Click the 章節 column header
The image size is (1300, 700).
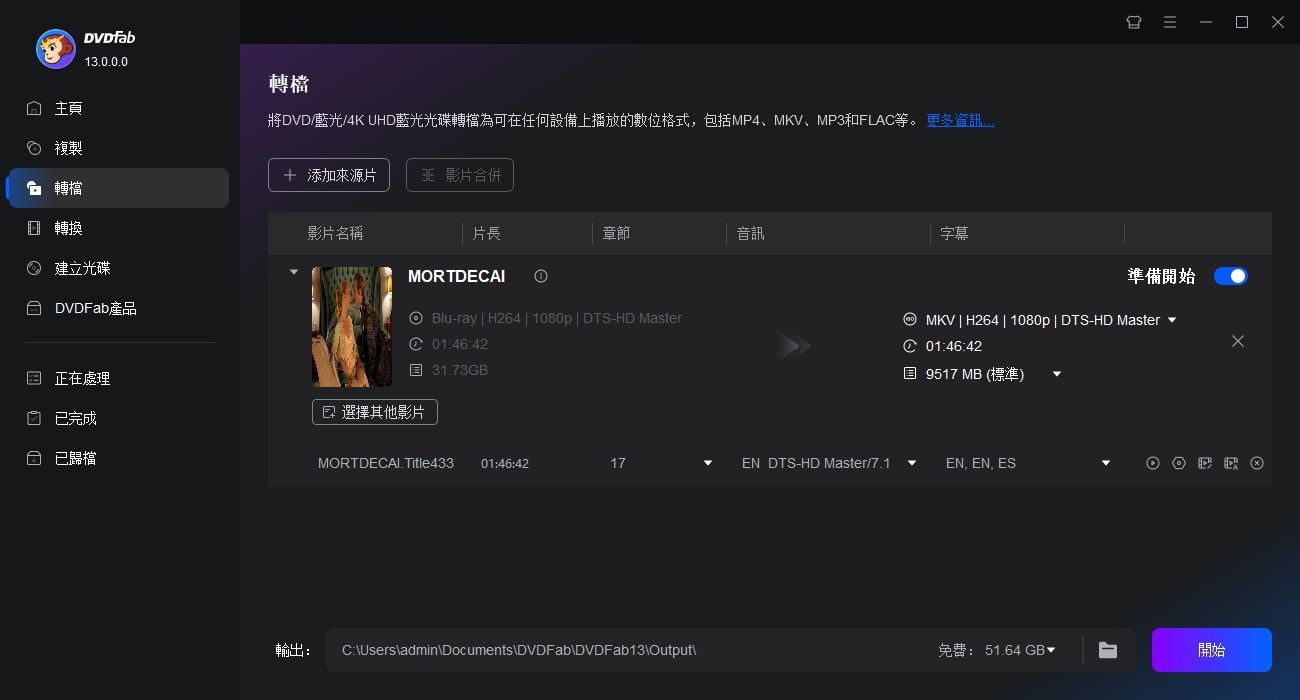pos(616,233)
